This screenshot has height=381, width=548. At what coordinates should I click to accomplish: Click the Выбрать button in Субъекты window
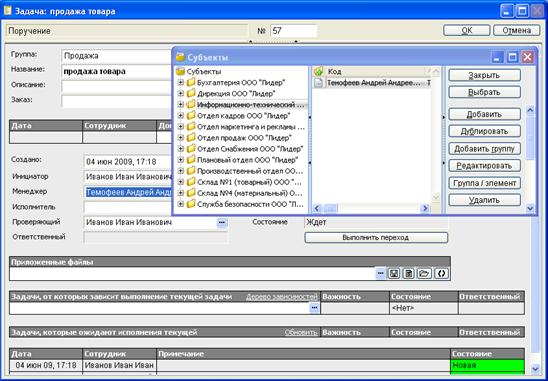(x=484, y=92)
